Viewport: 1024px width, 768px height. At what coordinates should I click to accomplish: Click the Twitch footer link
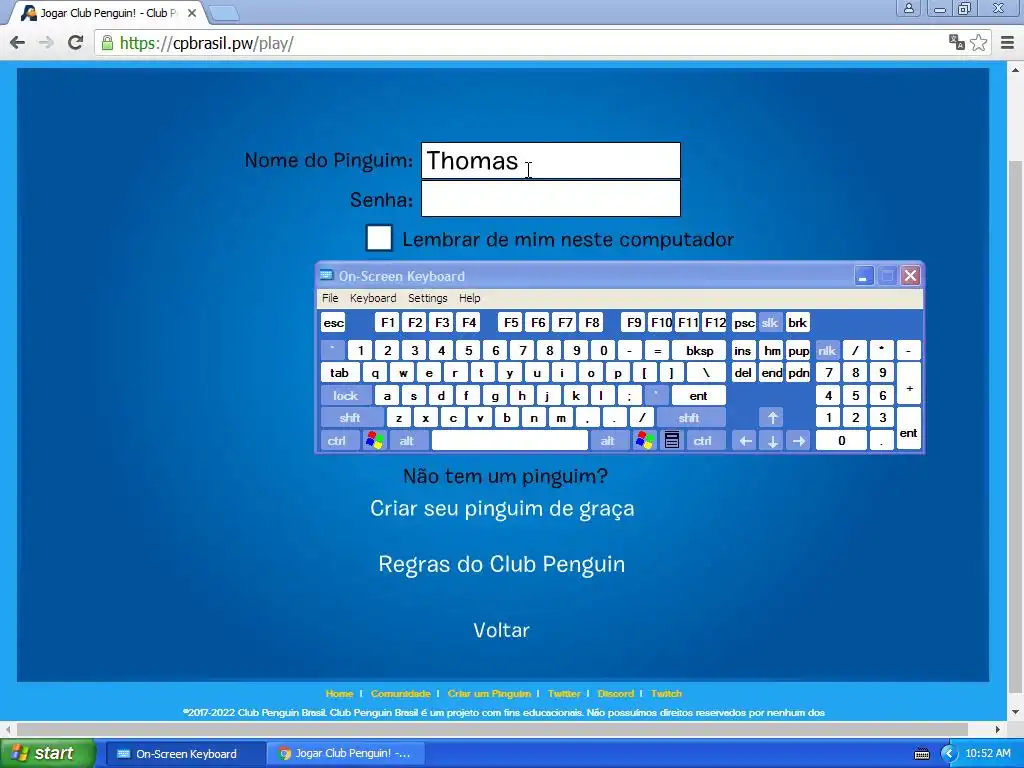tap(666, 694)
